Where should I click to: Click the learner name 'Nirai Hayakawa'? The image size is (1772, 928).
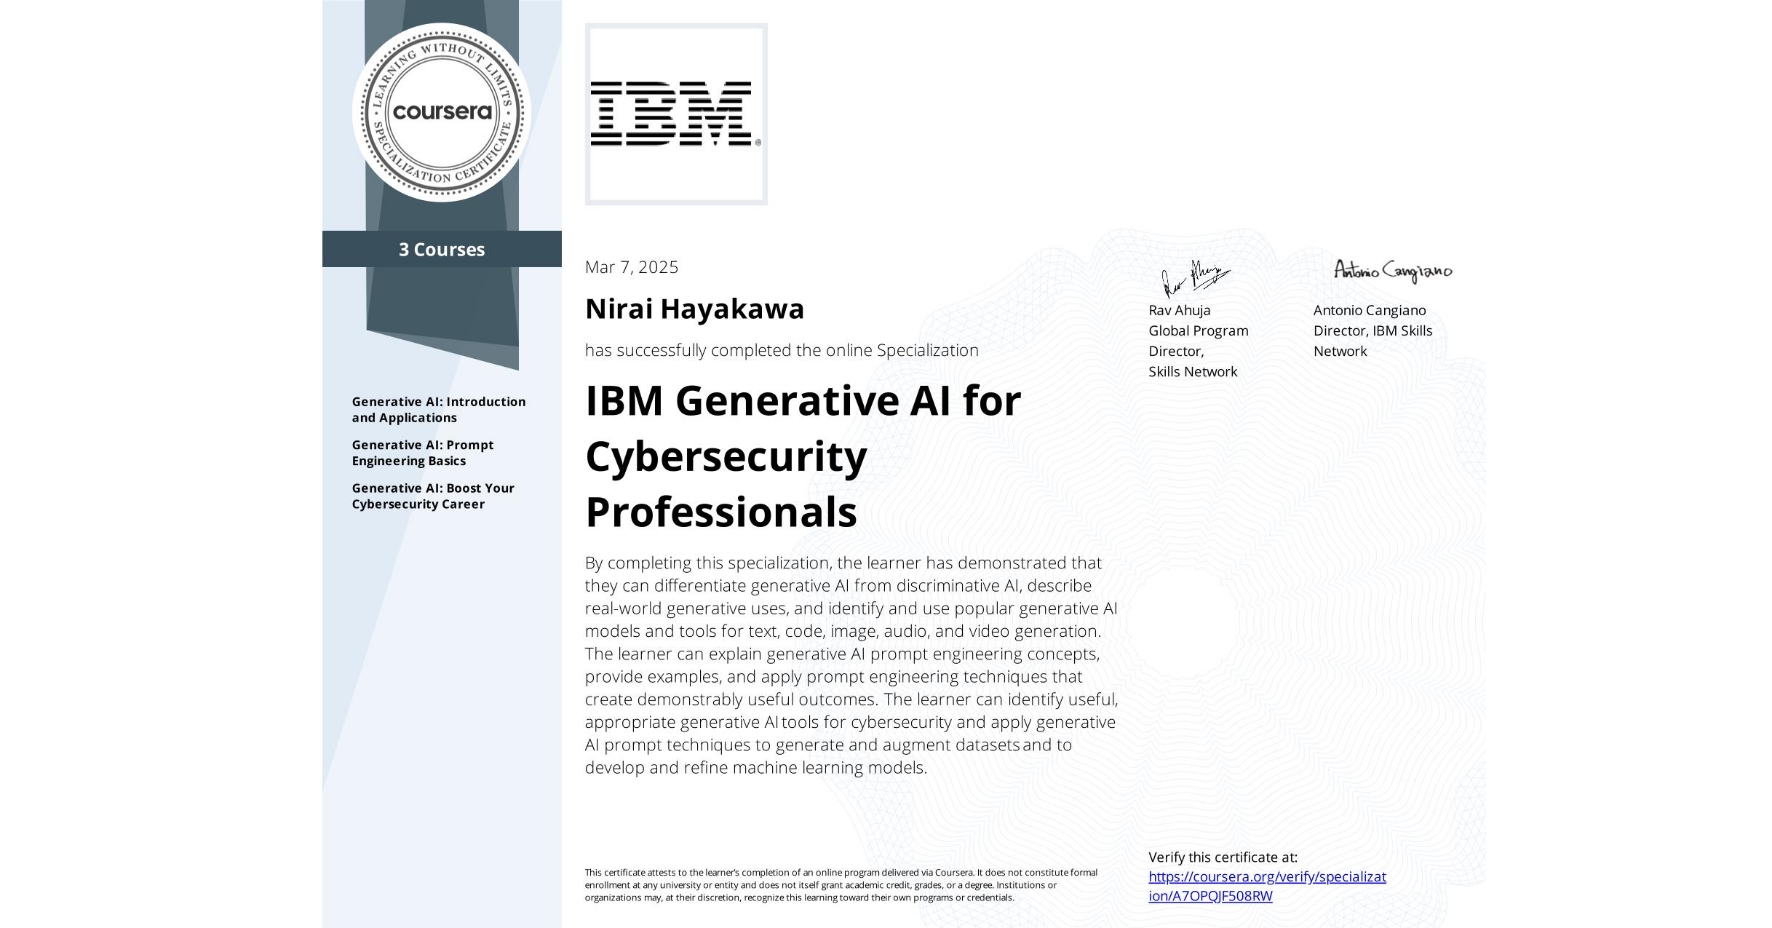694,309
